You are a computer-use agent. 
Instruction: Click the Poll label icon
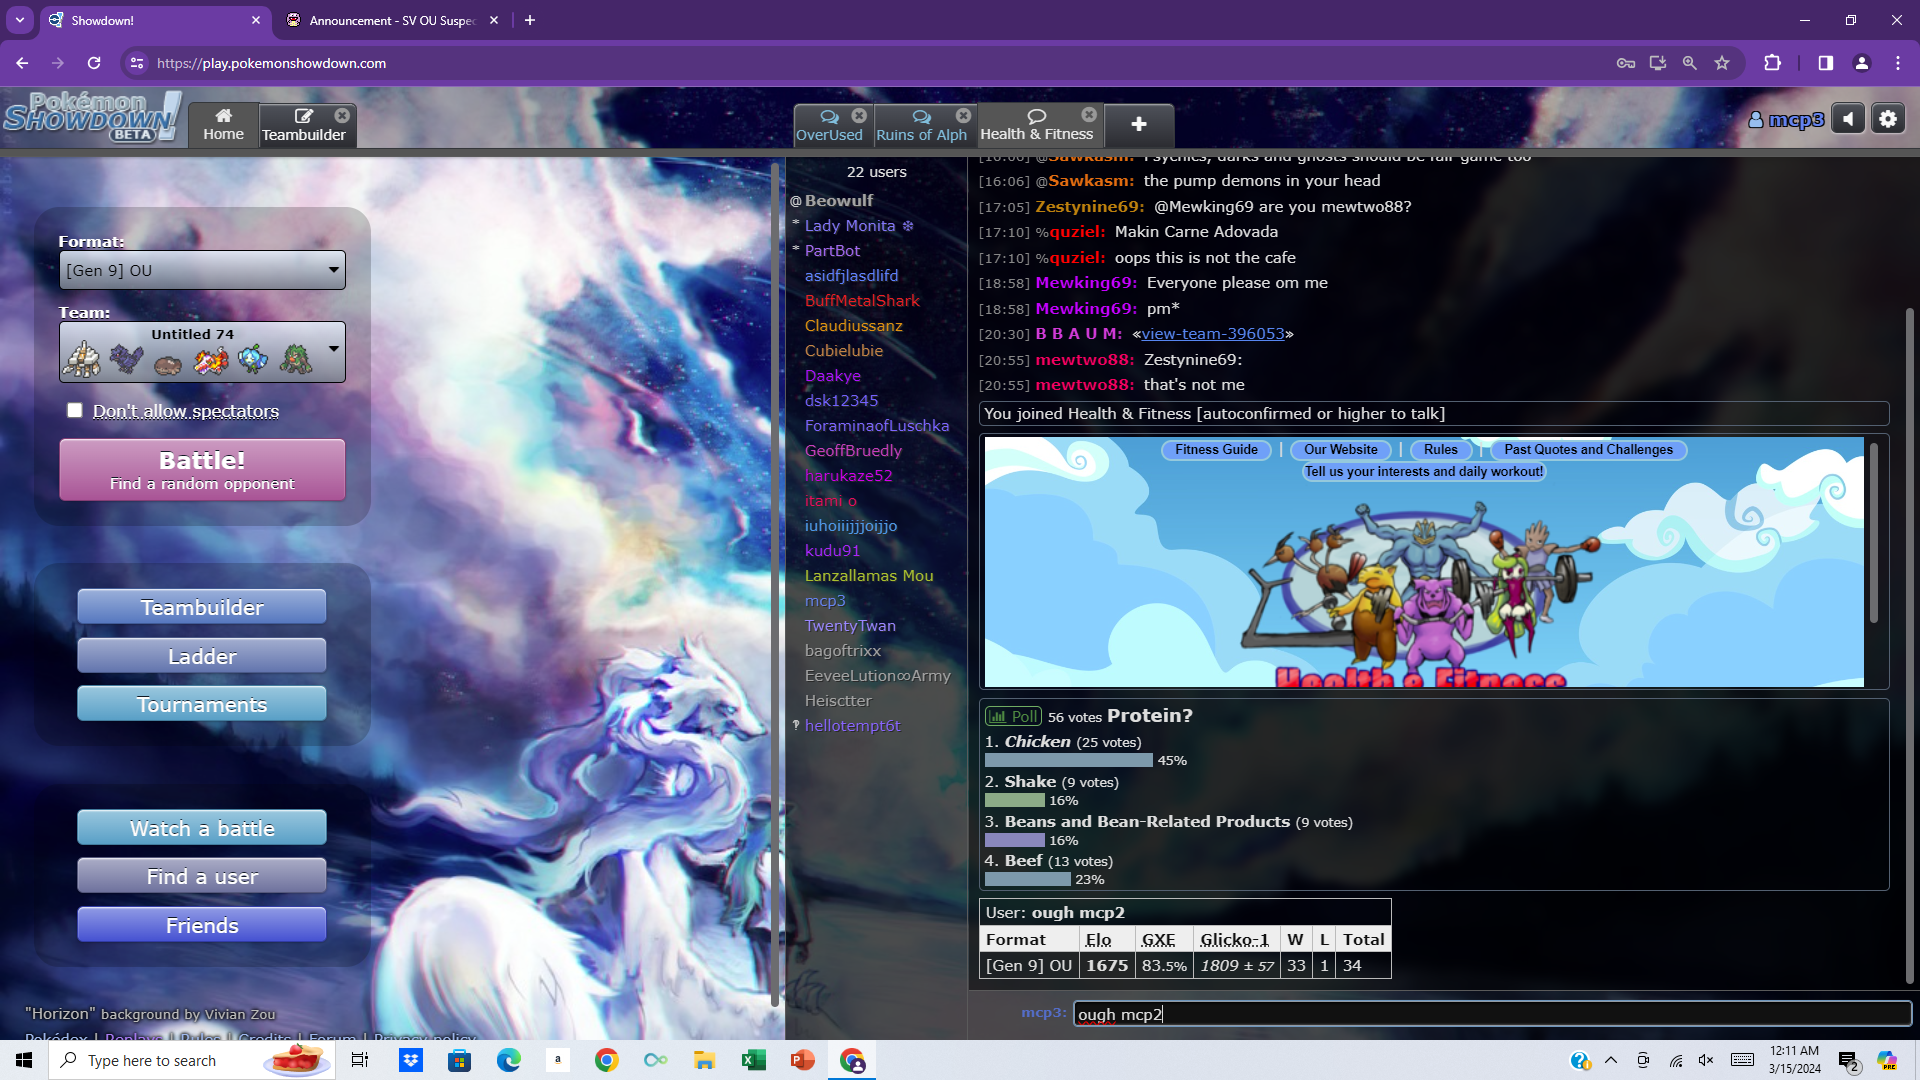tap(1013, 716)
